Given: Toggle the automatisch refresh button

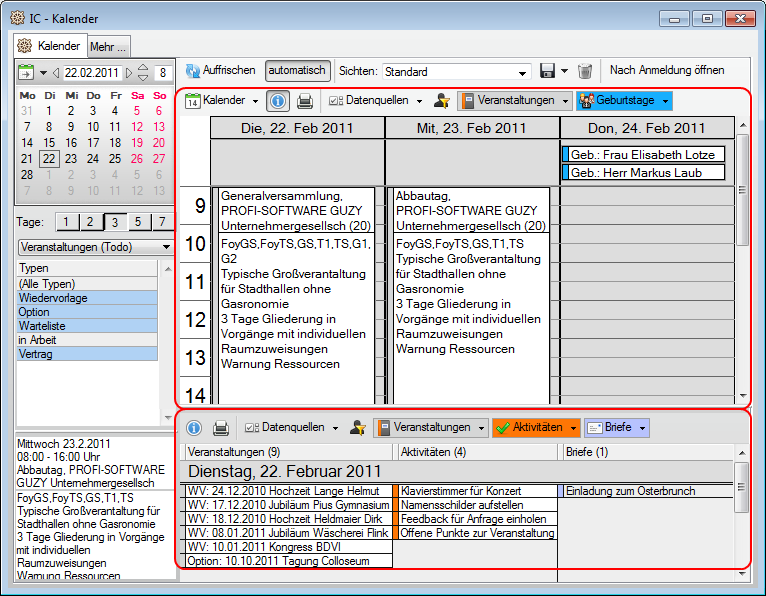Looking at the screenshot, I should (x=297, y=71).
